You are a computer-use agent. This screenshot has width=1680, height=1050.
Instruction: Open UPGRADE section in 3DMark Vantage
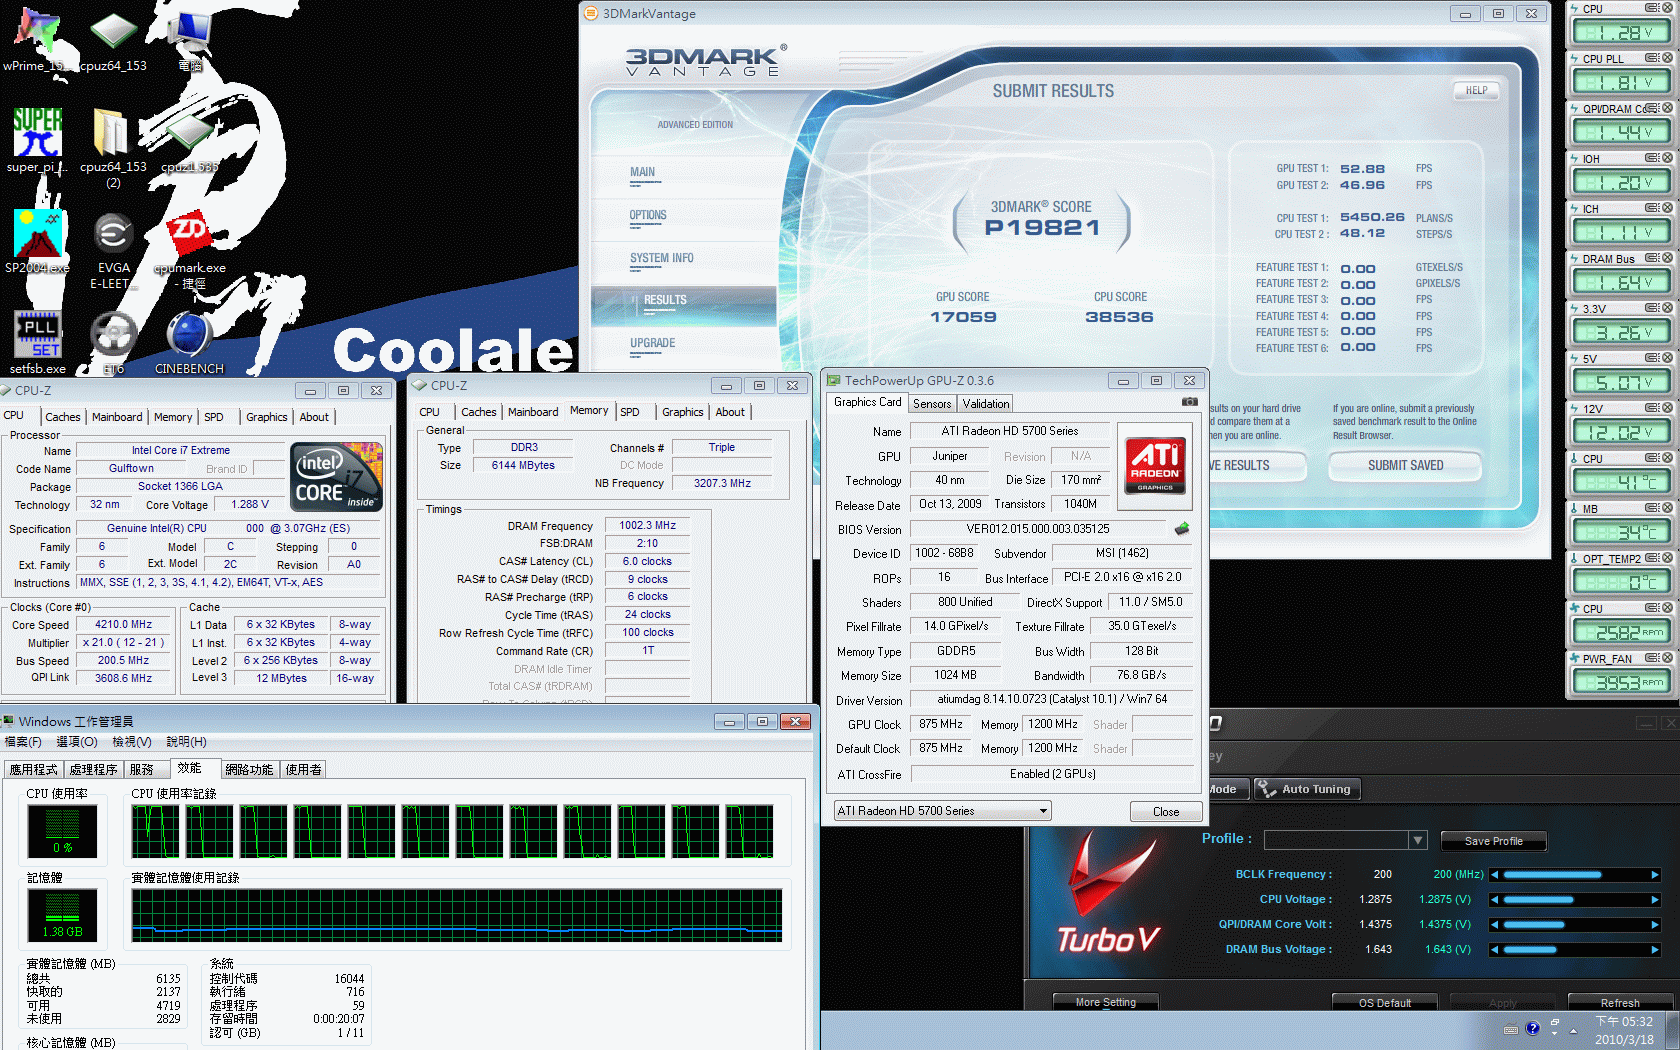pos(653,343)
